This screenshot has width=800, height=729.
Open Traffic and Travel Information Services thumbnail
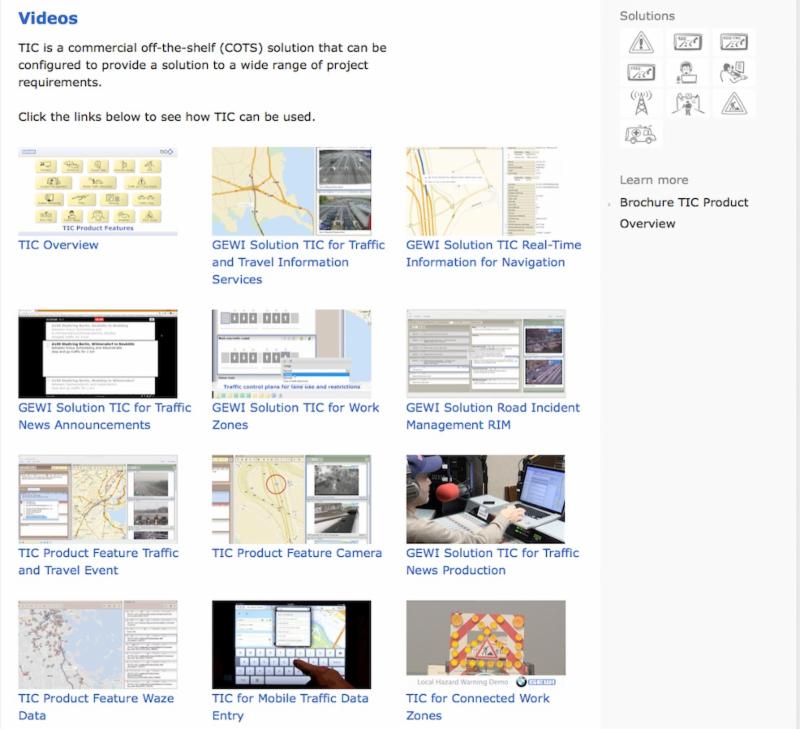[292, 191]
